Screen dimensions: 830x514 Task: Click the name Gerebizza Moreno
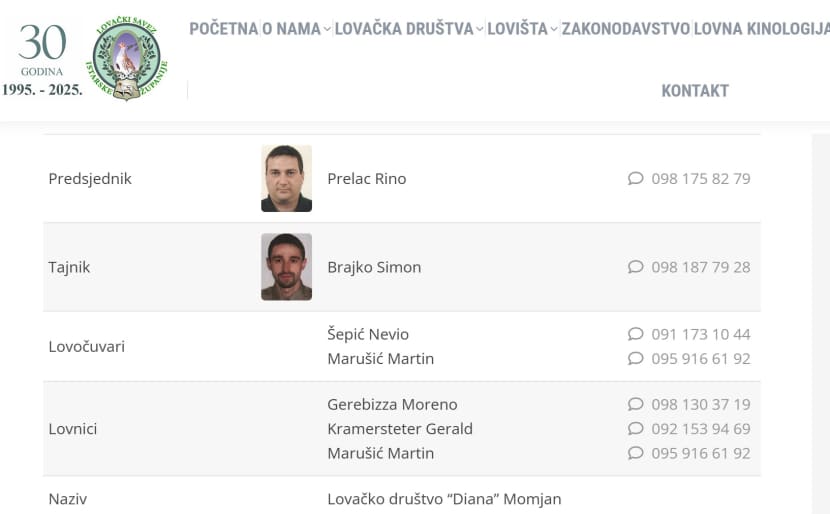pos(392,404)
